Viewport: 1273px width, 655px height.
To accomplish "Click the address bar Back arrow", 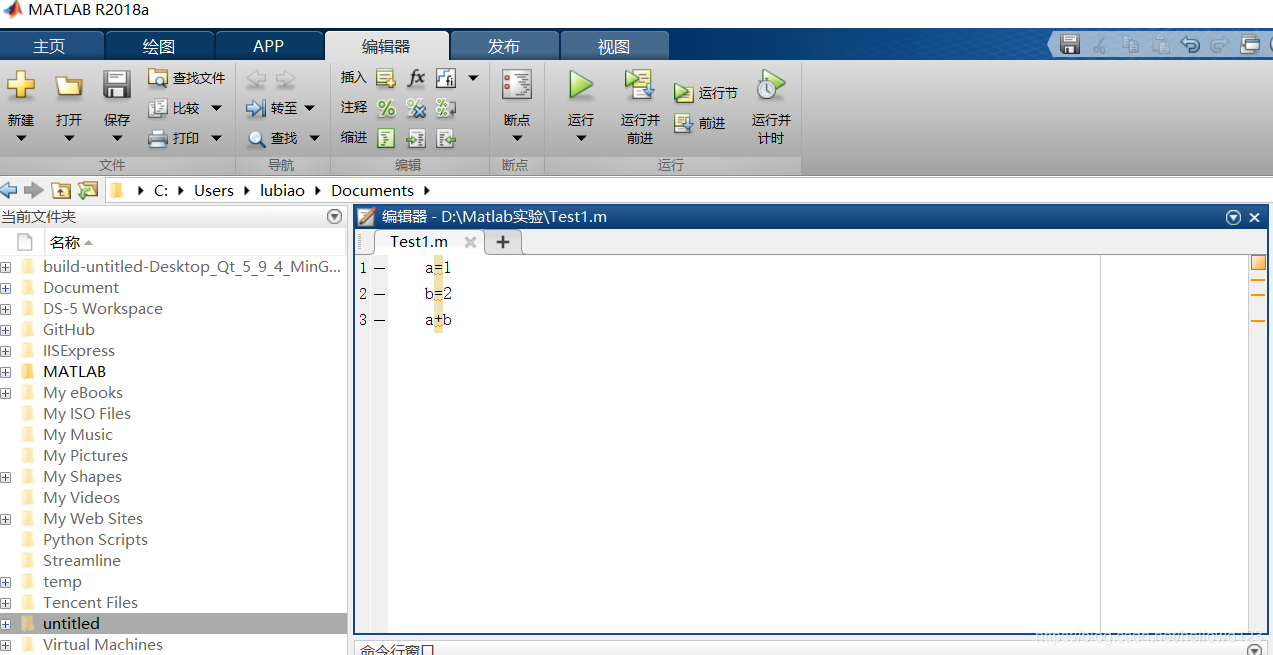I will [9, 190].
